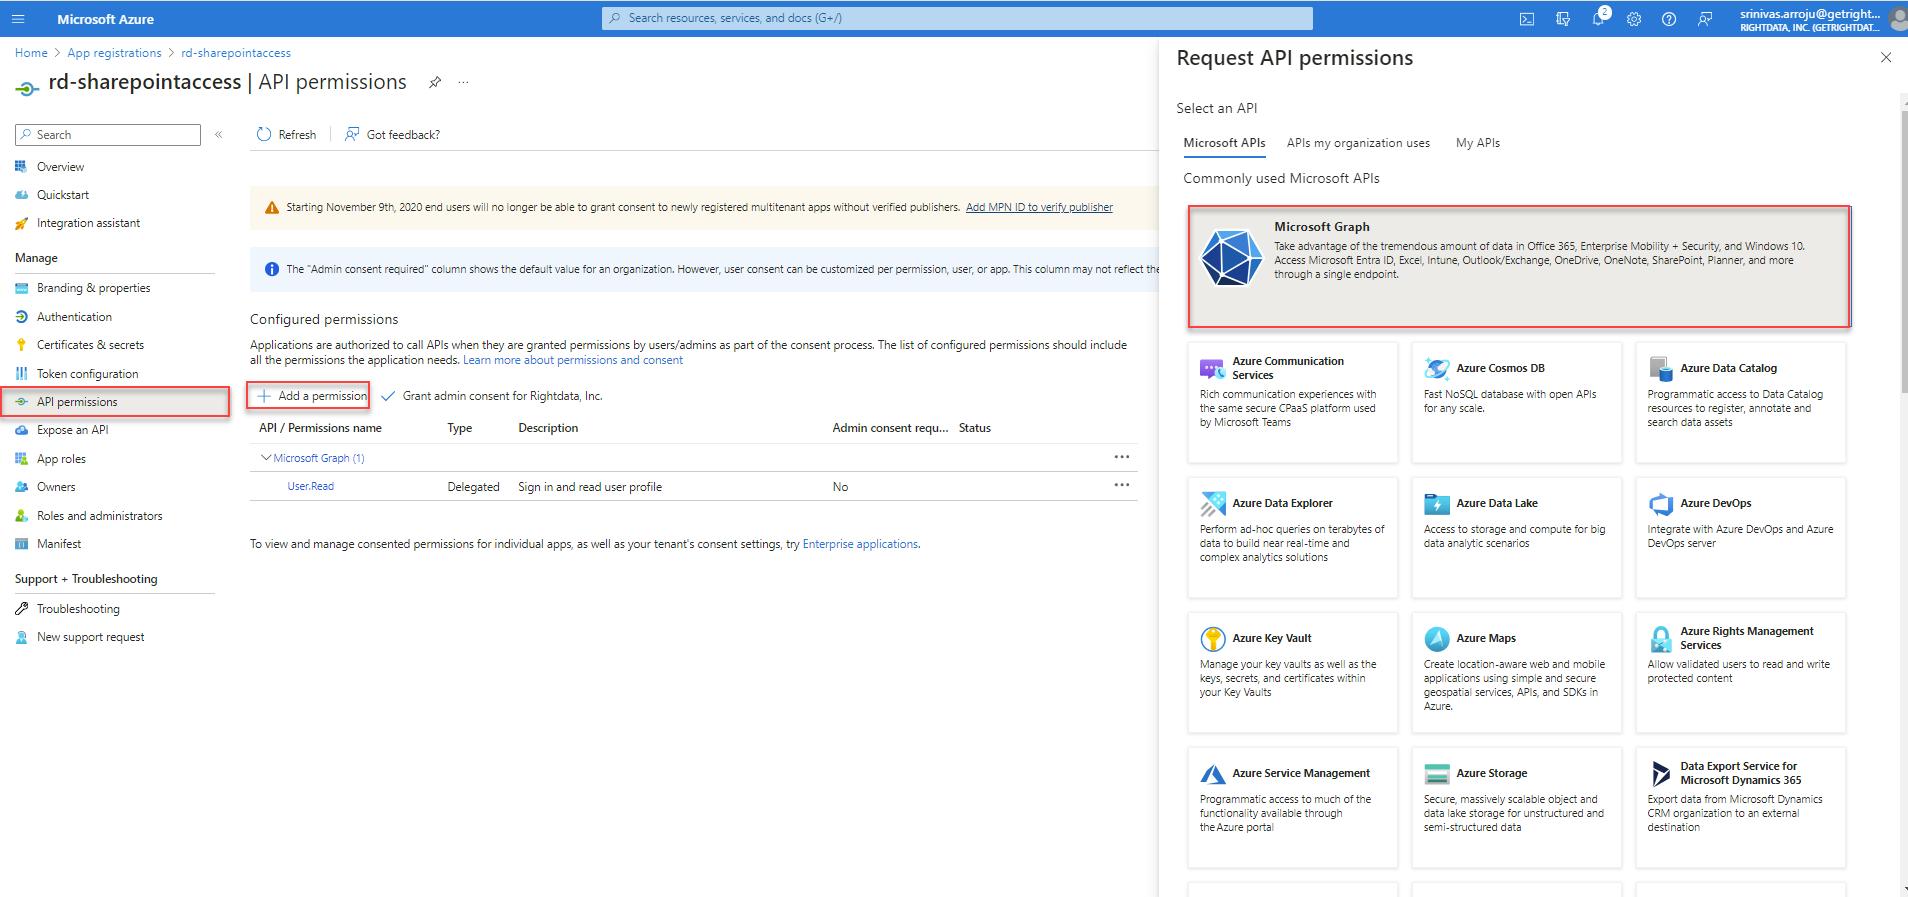The image size is (1908, 897).
Task: Open the Enterprise applications link
Action: [x=860, y=544]
